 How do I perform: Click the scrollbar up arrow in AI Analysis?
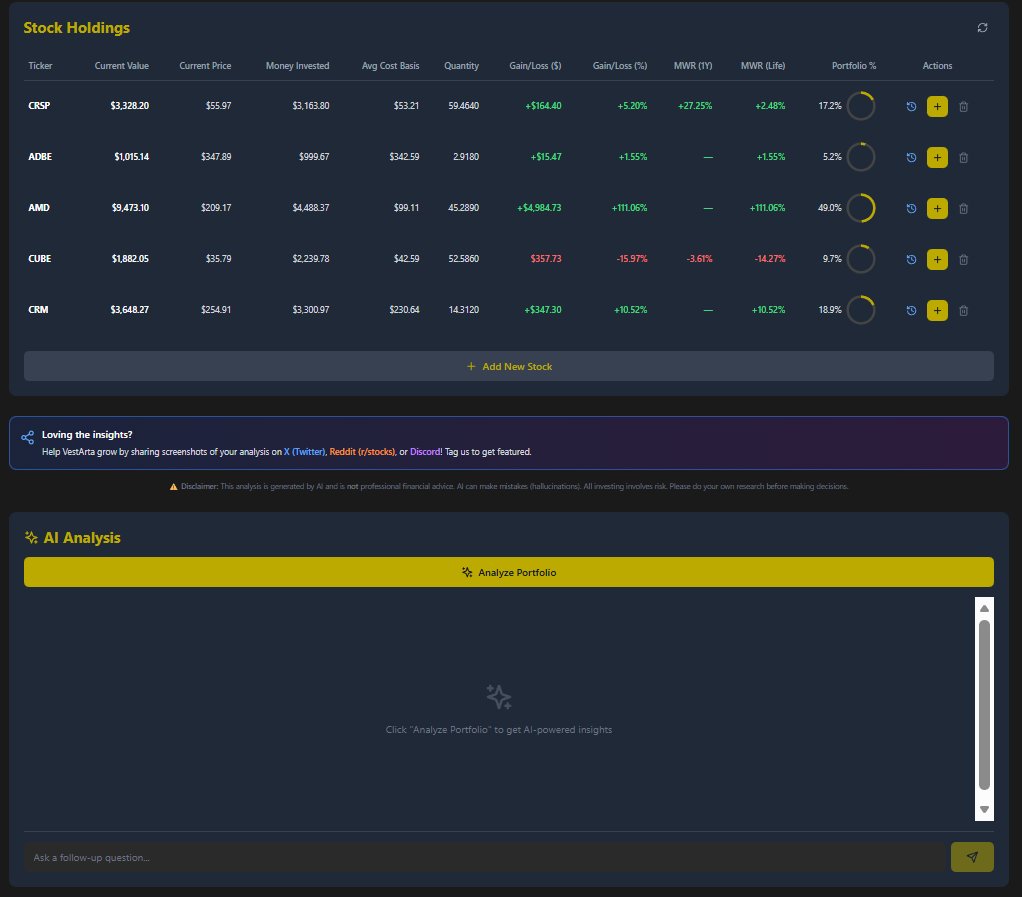click(984, 608)
